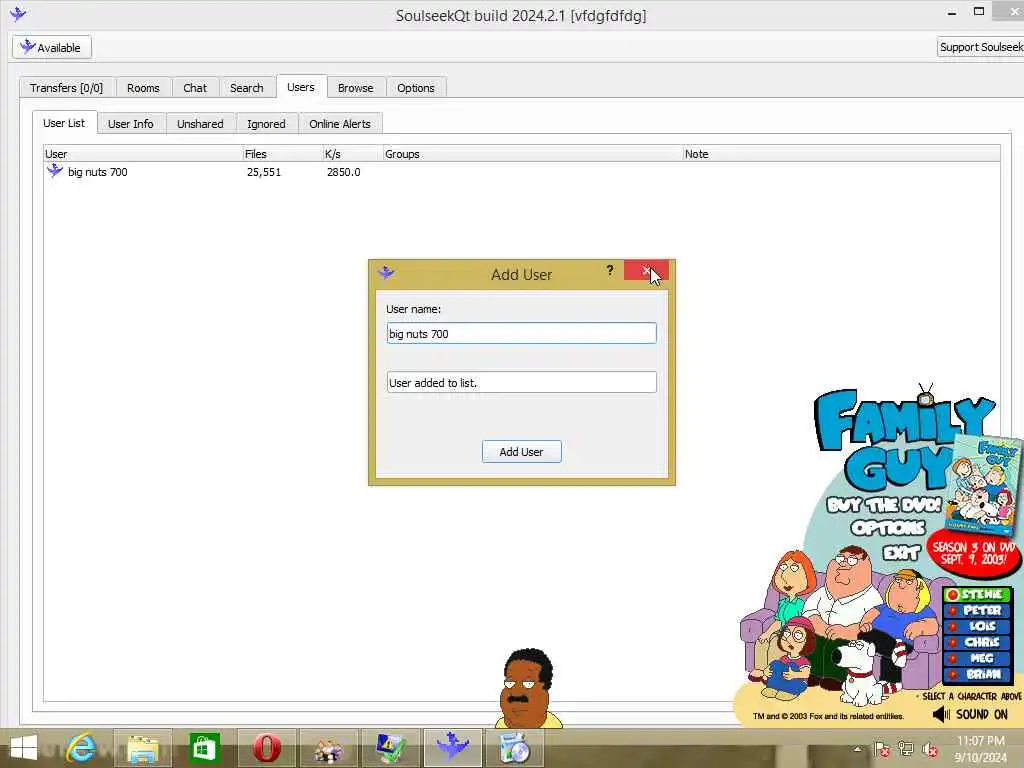This screenshot has height=768, width=1024.
Task: Sort list by K/s column header
Action: click(353, 154)
